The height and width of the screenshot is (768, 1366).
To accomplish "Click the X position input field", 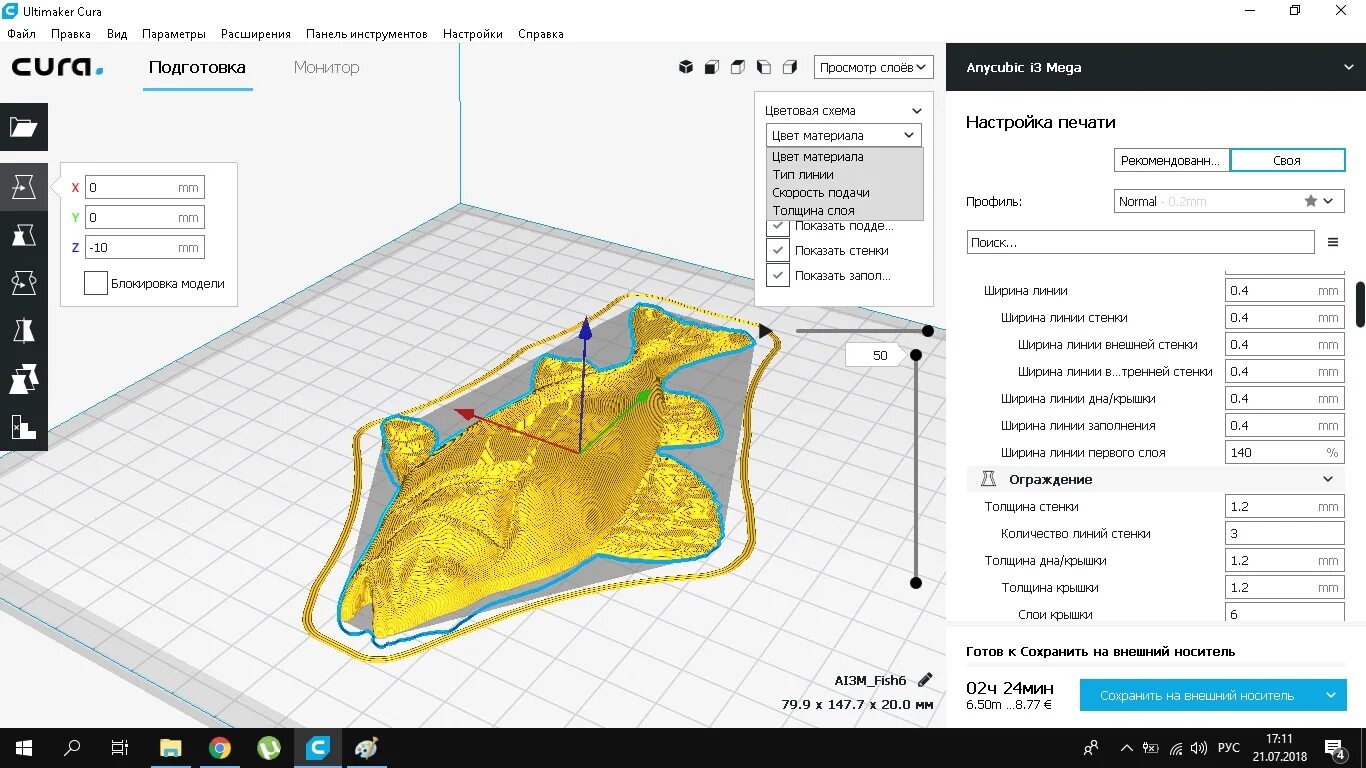I will point(145,187).
